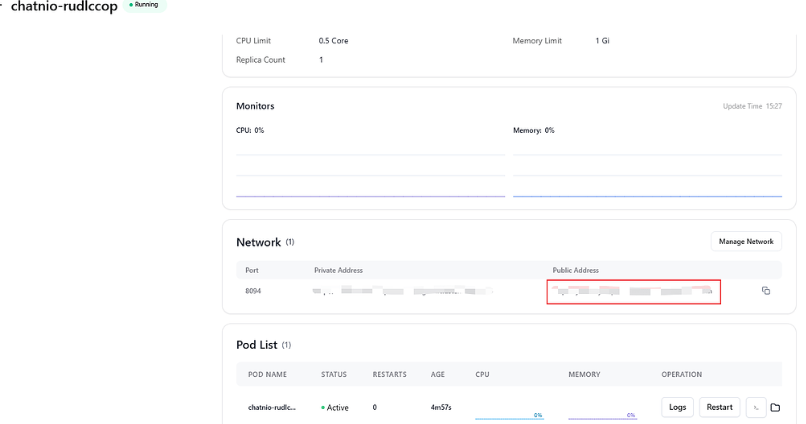Click the CPU Limit 0.5 Core value
The height and width of the screenshot is (424, 806).
[333, 41]
